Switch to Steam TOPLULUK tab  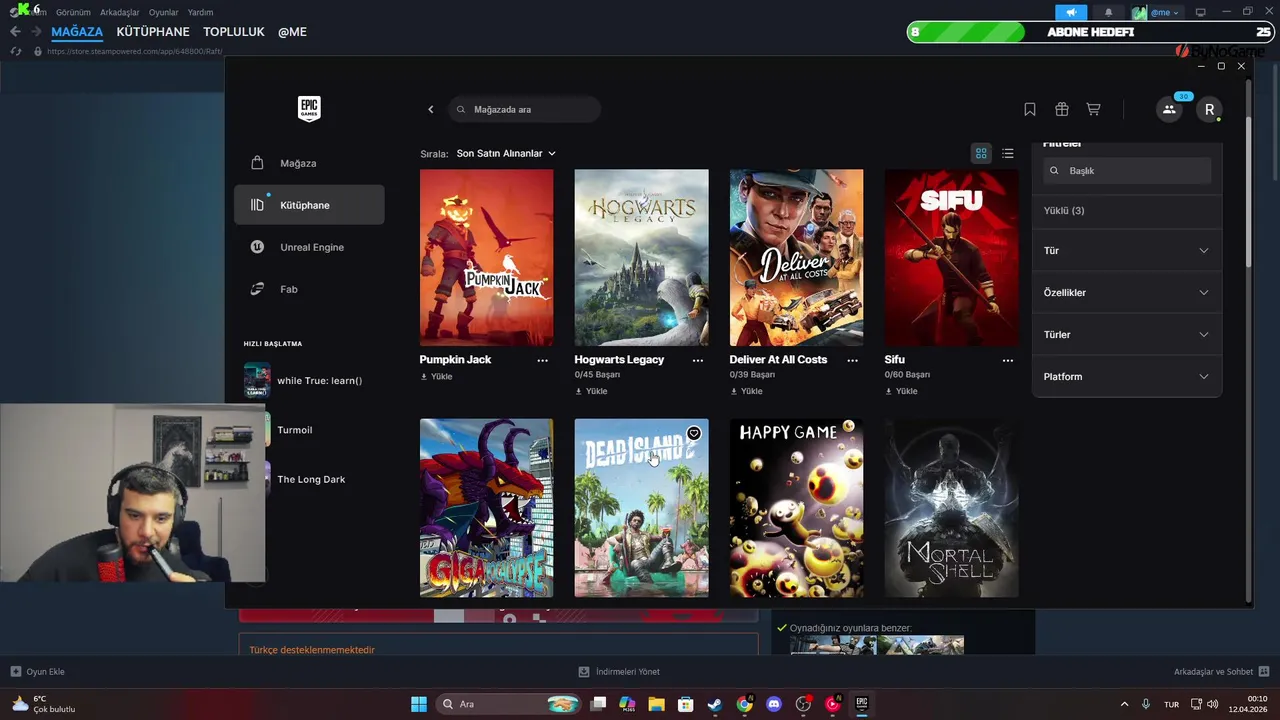234,32
